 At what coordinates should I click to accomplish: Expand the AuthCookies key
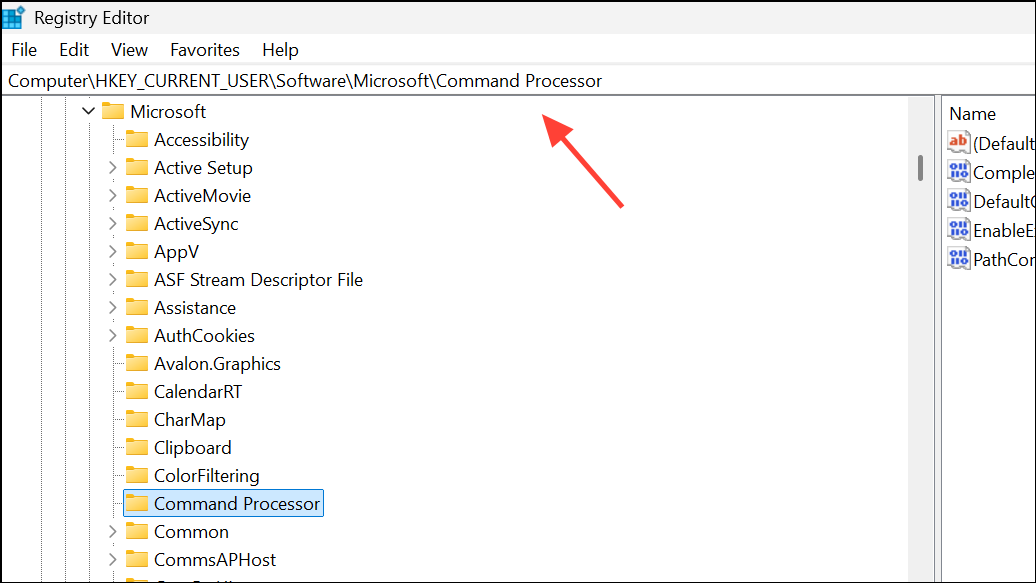click(x=112, y=336)
